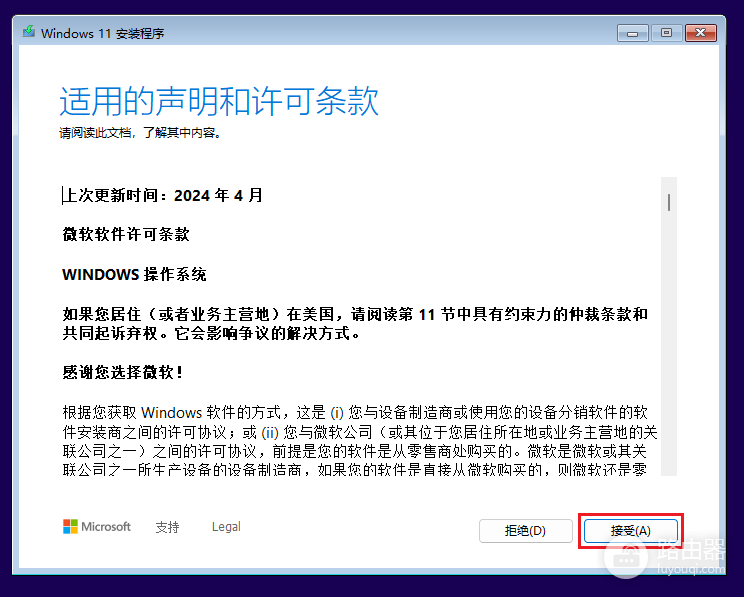Click the Windows 11 setup title bar icon

pos(29,32)
